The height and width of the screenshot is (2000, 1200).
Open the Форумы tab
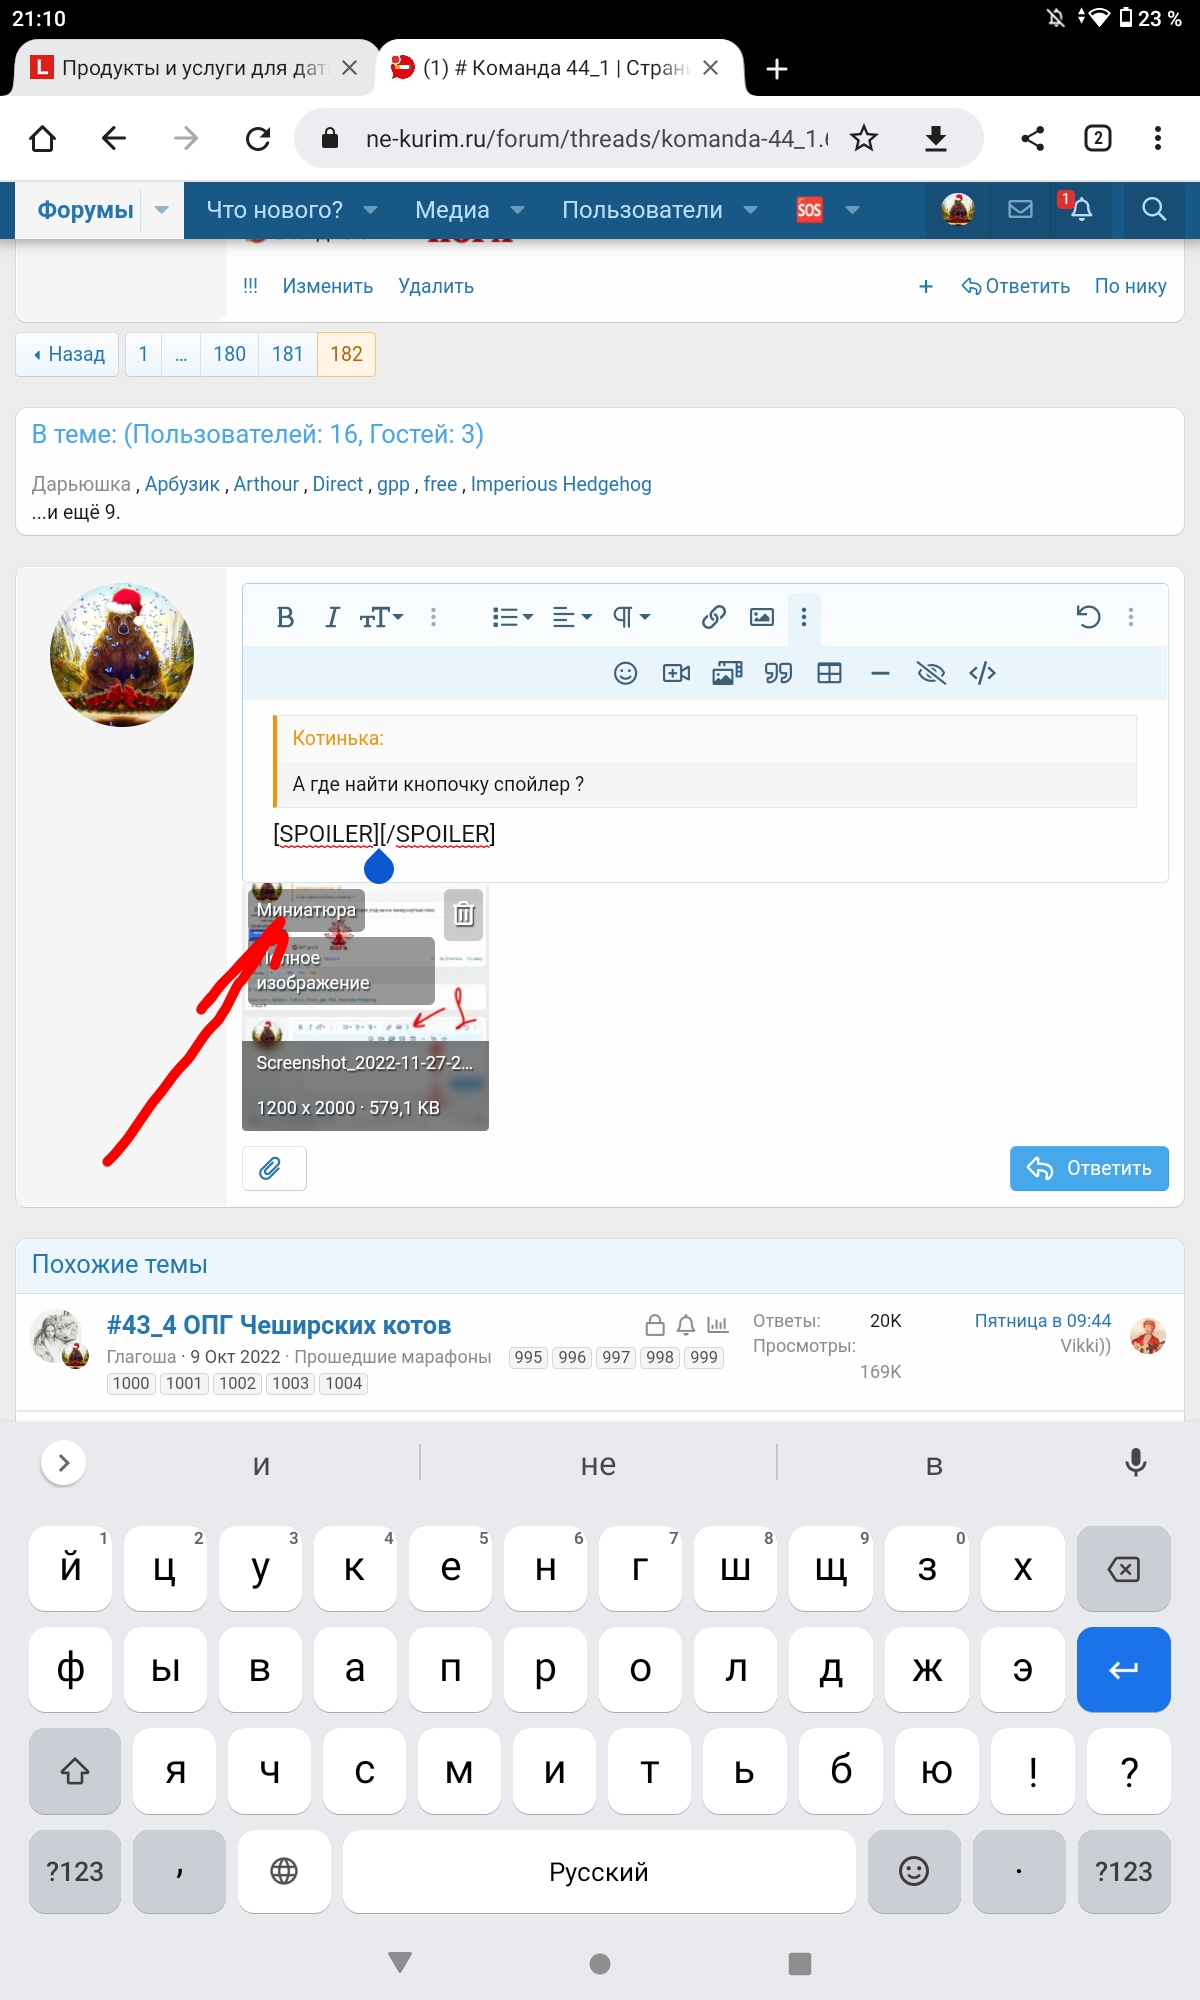coord(85,210)
